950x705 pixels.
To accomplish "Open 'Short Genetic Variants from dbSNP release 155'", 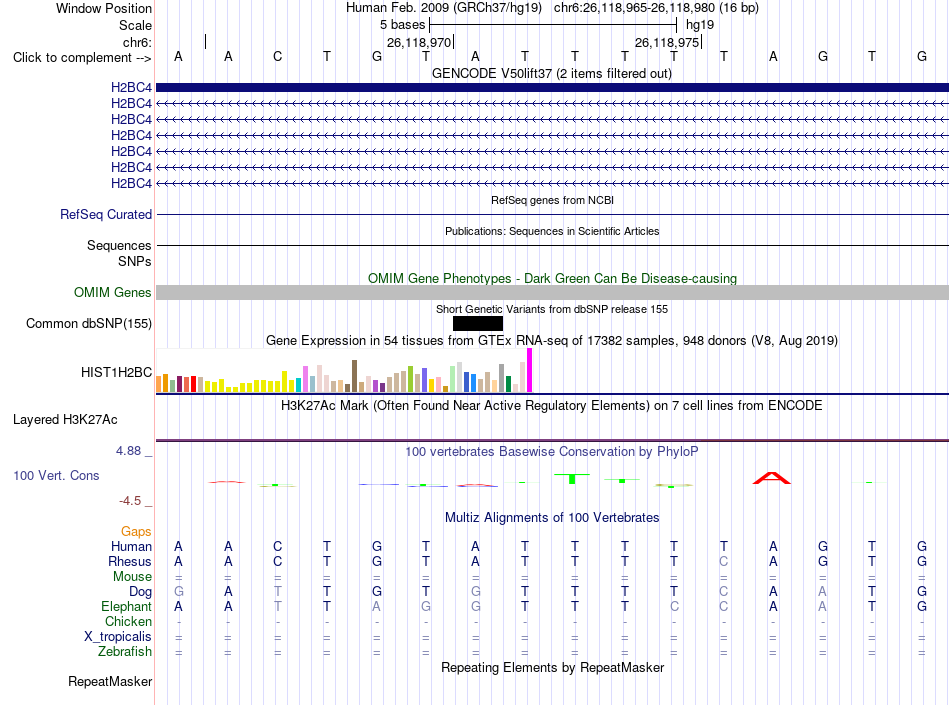I will 552,309.
